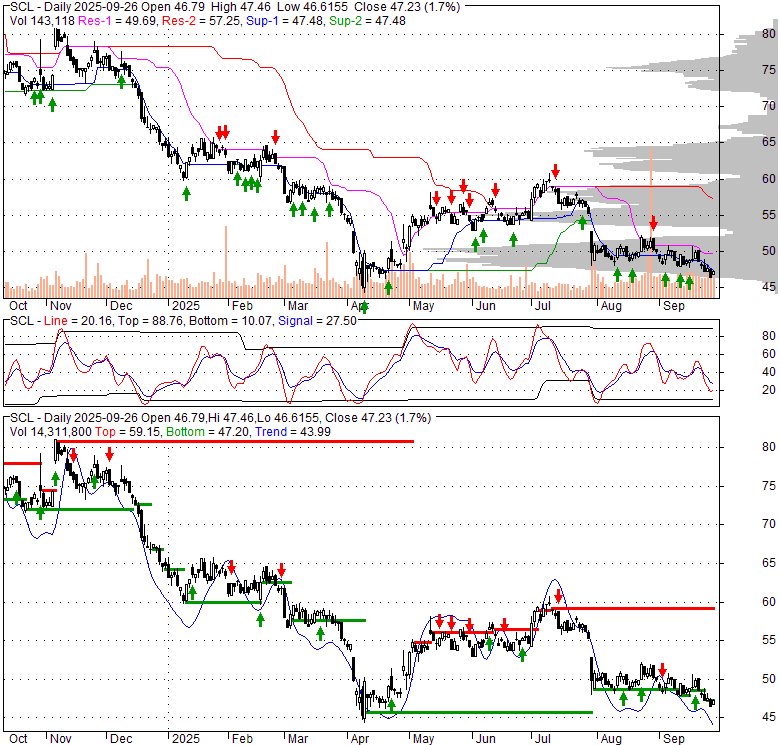Select the bottom chart's SCL Daily title line
Image resolution: width=780 pixels, height=745 pixels.
click(220, 418)
